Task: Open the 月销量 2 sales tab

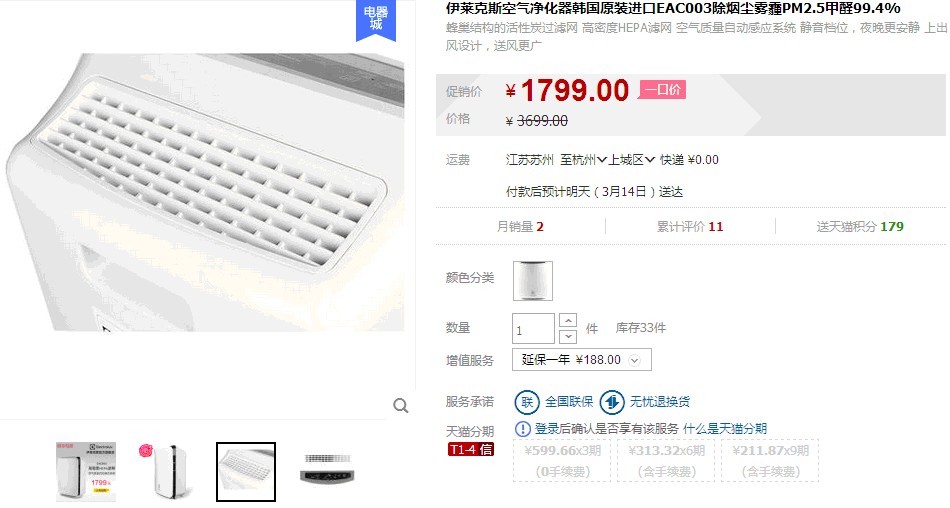Action: coord(520,227)
